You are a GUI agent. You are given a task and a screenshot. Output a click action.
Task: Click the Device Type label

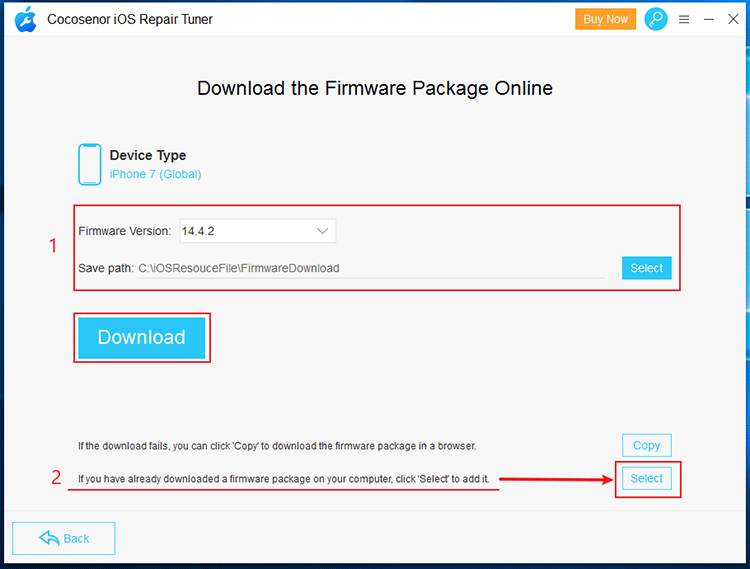(x=147, y=155)
